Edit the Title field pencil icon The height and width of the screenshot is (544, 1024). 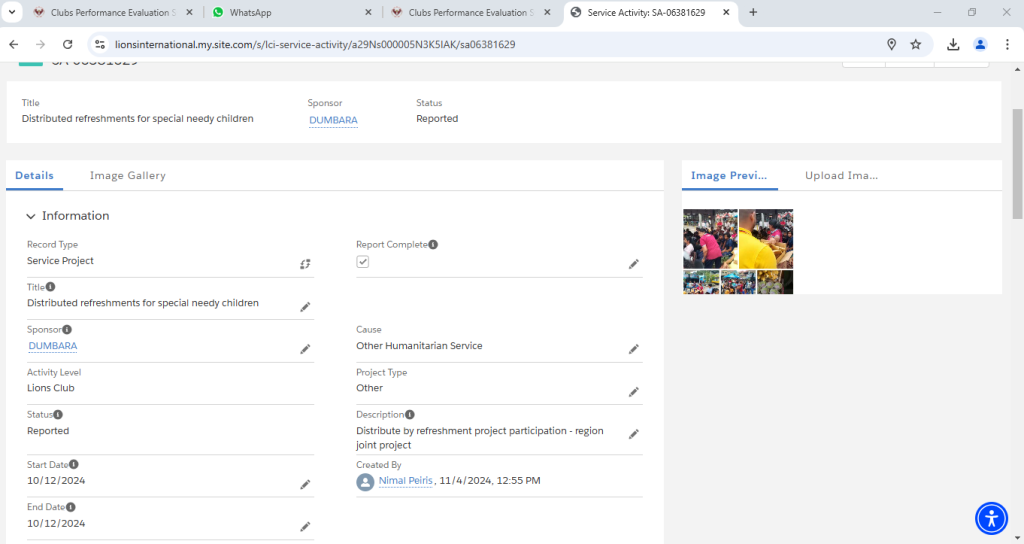(x=305, y=307)
